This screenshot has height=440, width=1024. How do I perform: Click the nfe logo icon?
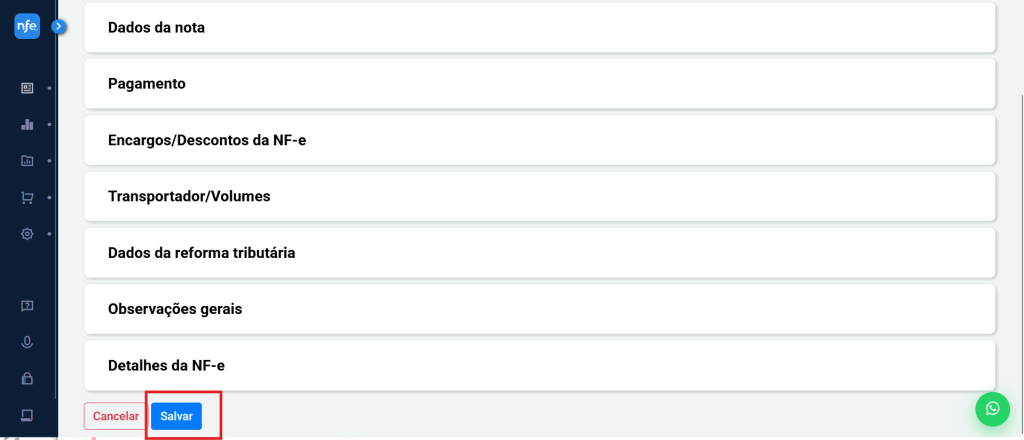(x=27, y=27)
